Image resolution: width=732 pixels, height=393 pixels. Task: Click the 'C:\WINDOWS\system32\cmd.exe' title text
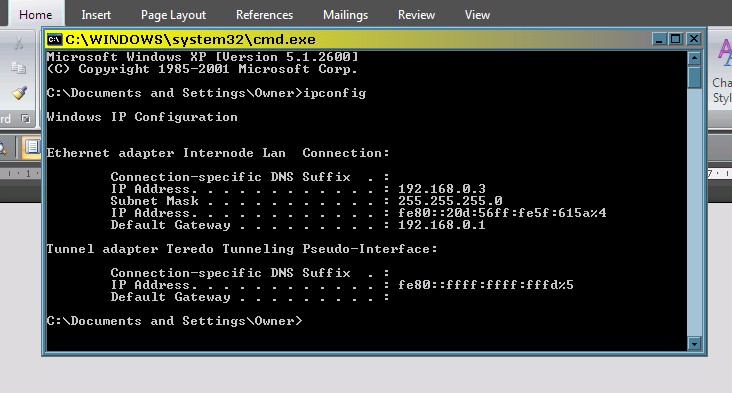(190, 39)
